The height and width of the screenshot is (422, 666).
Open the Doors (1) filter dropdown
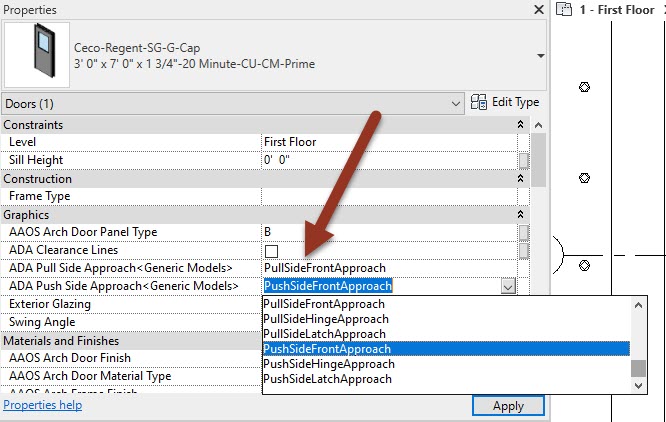pyautogui.click(x=233, y=104)
